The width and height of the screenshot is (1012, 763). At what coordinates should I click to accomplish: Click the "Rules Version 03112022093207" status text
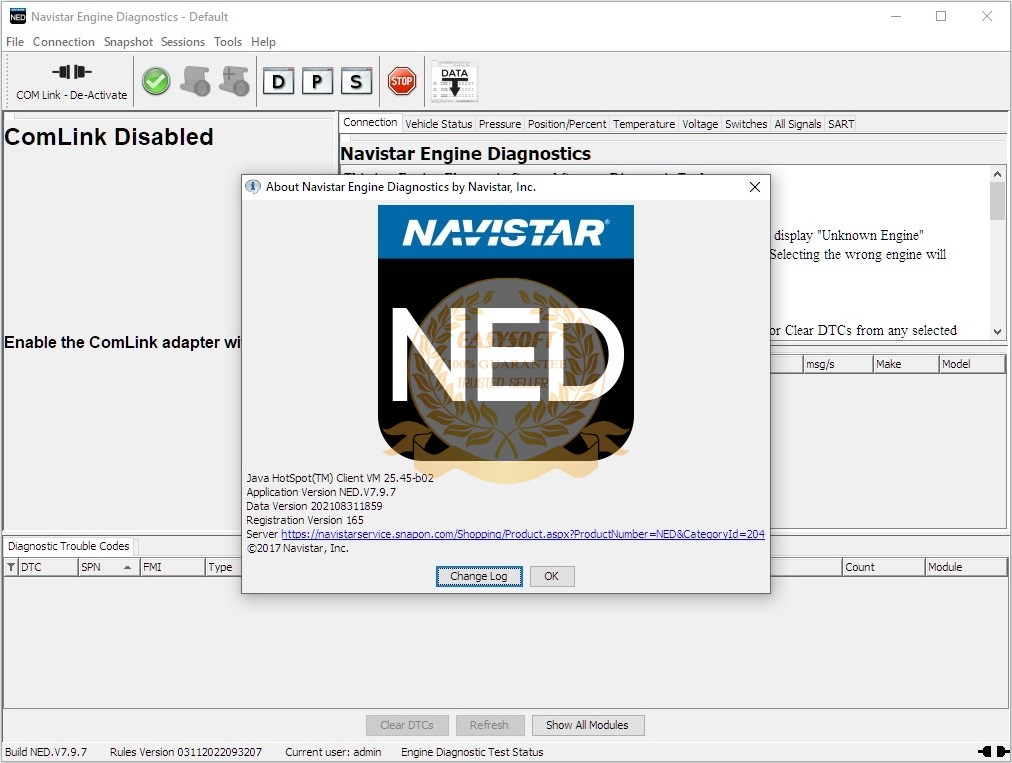click(x=186, y=752)
